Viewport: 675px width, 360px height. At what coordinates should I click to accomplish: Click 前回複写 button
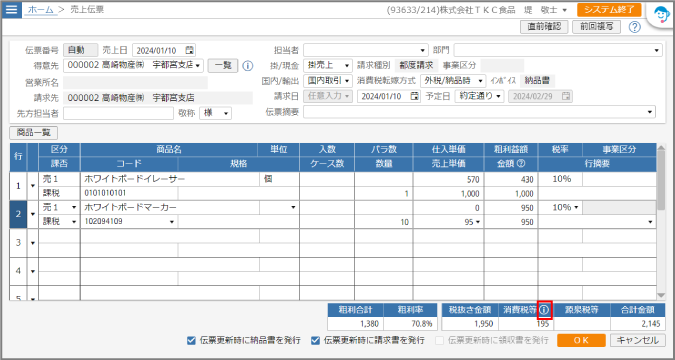(x=596, y=27)
